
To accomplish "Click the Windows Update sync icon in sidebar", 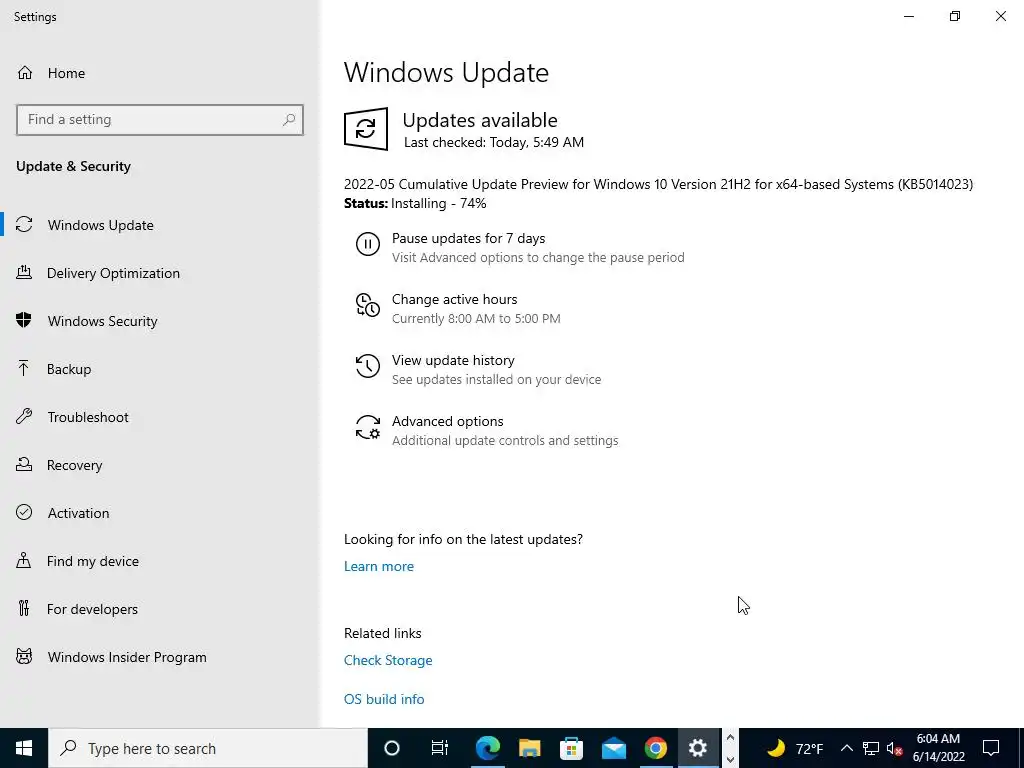I will tap(24, 225).
